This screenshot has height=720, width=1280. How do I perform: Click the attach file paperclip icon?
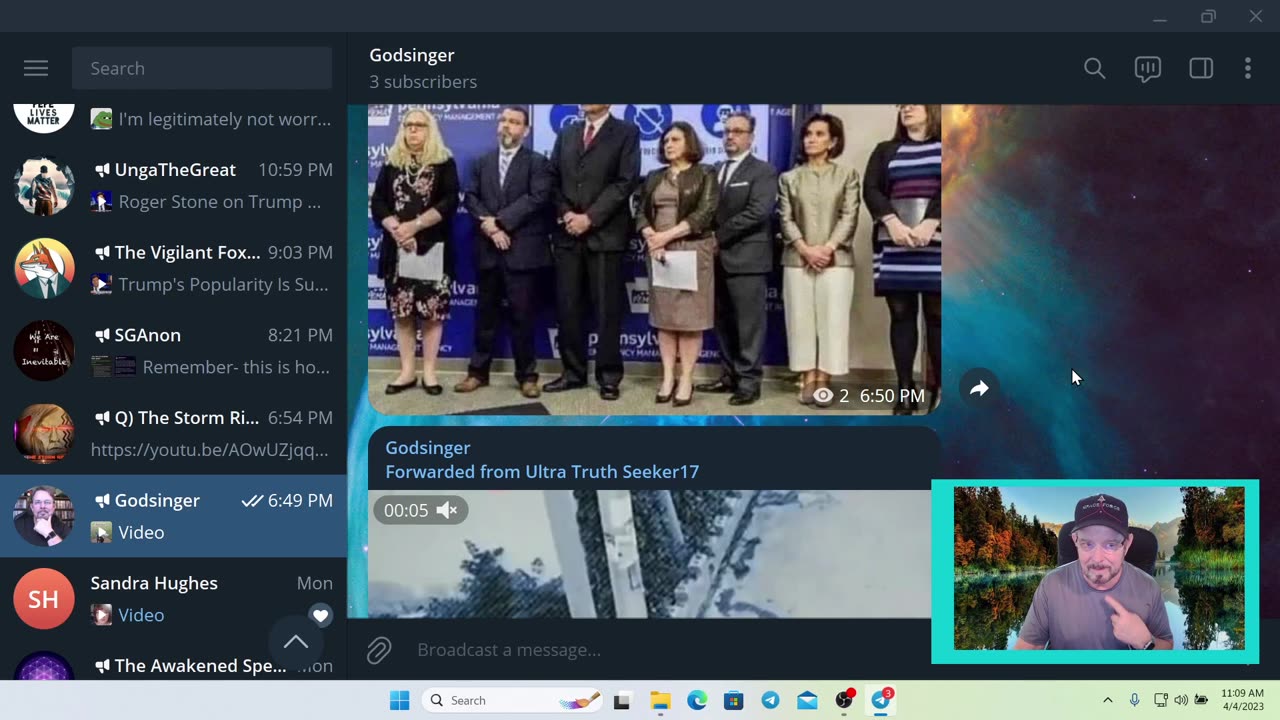point(378,650)
